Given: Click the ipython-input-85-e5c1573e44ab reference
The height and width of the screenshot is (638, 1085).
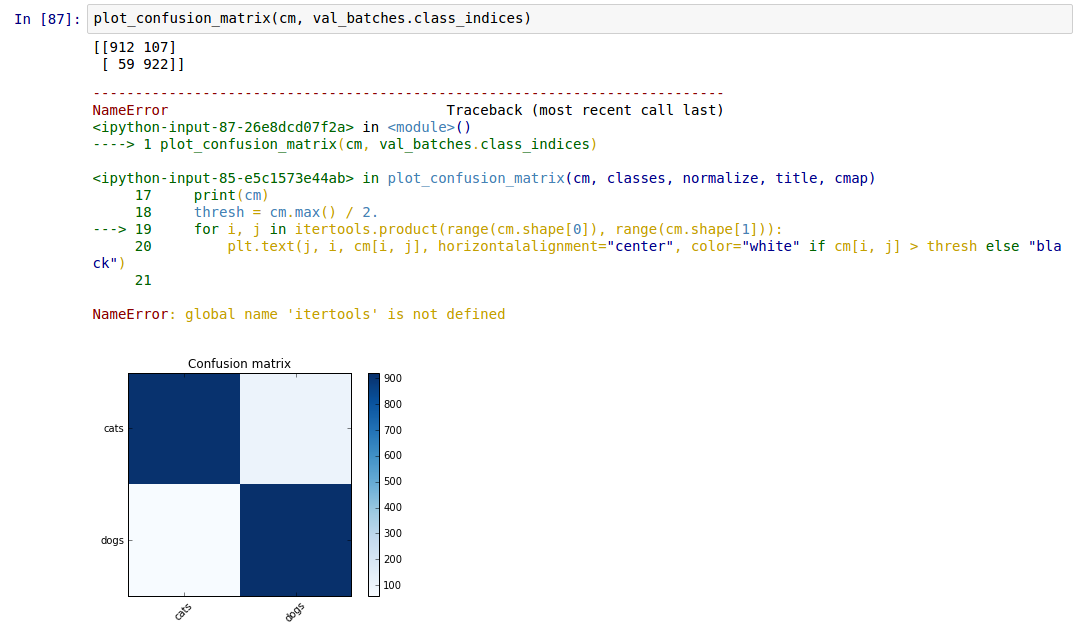Looking at the screenshot, I should tap(223, 178).
